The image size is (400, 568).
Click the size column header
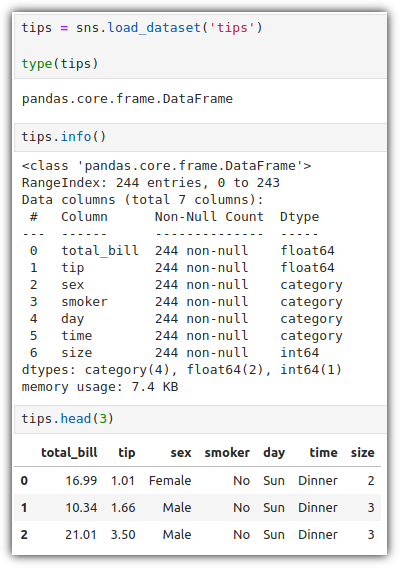(362, 452)
